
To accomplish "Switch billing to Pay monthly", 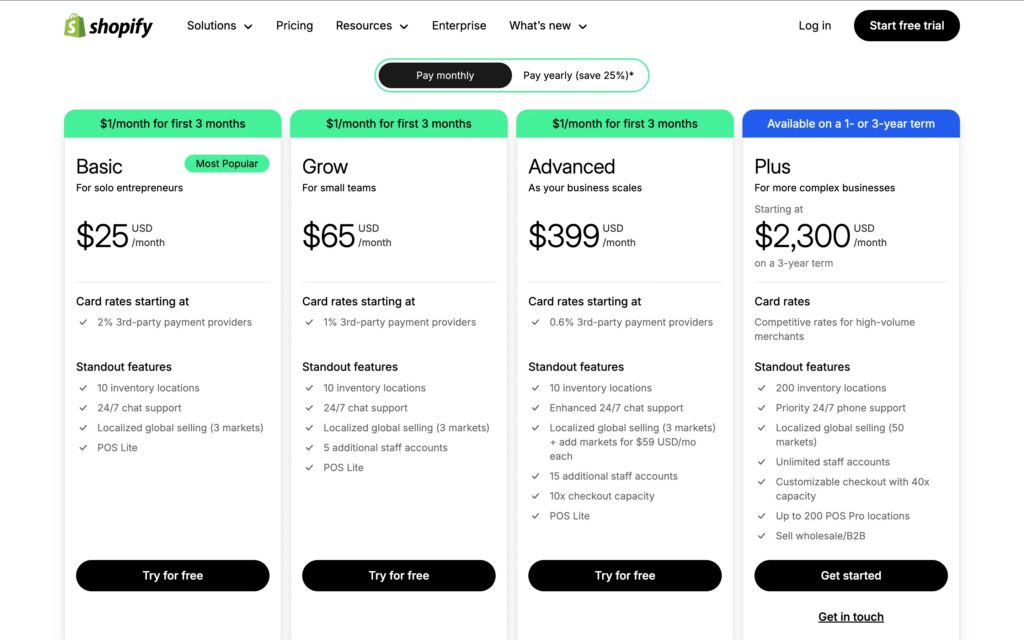I will click(x=445, y=75).
